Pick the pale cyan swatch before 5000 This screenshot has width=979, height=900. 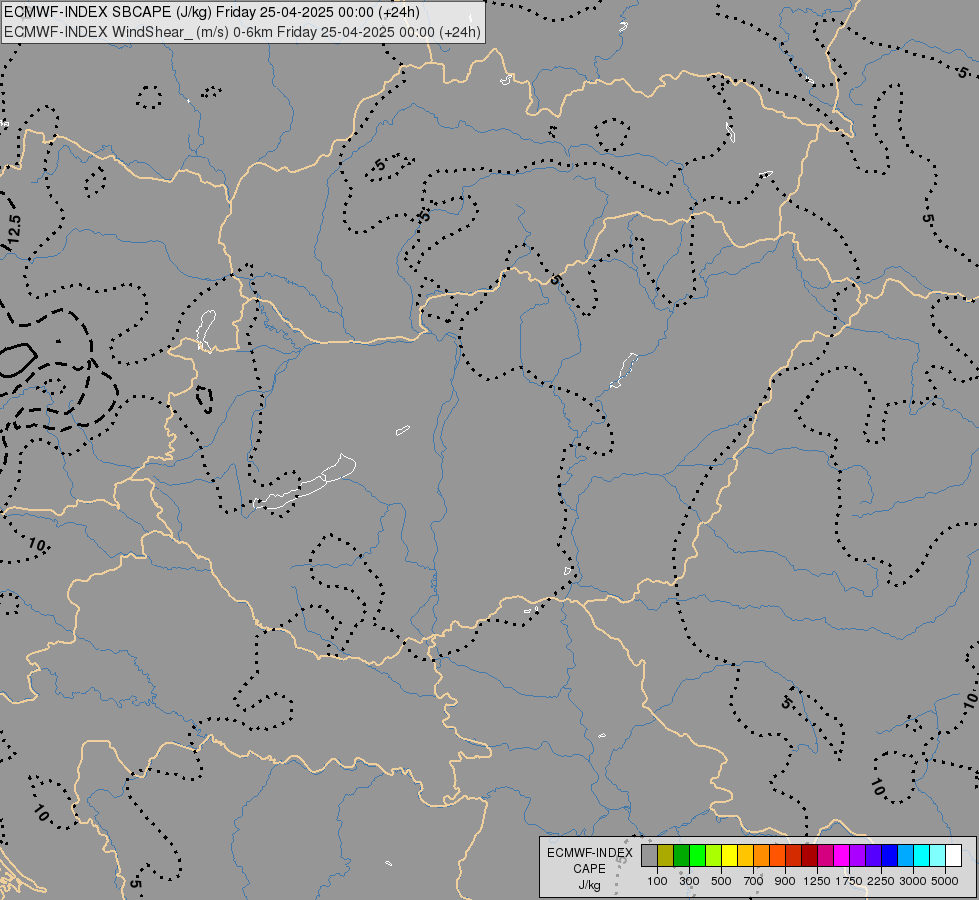937,856
